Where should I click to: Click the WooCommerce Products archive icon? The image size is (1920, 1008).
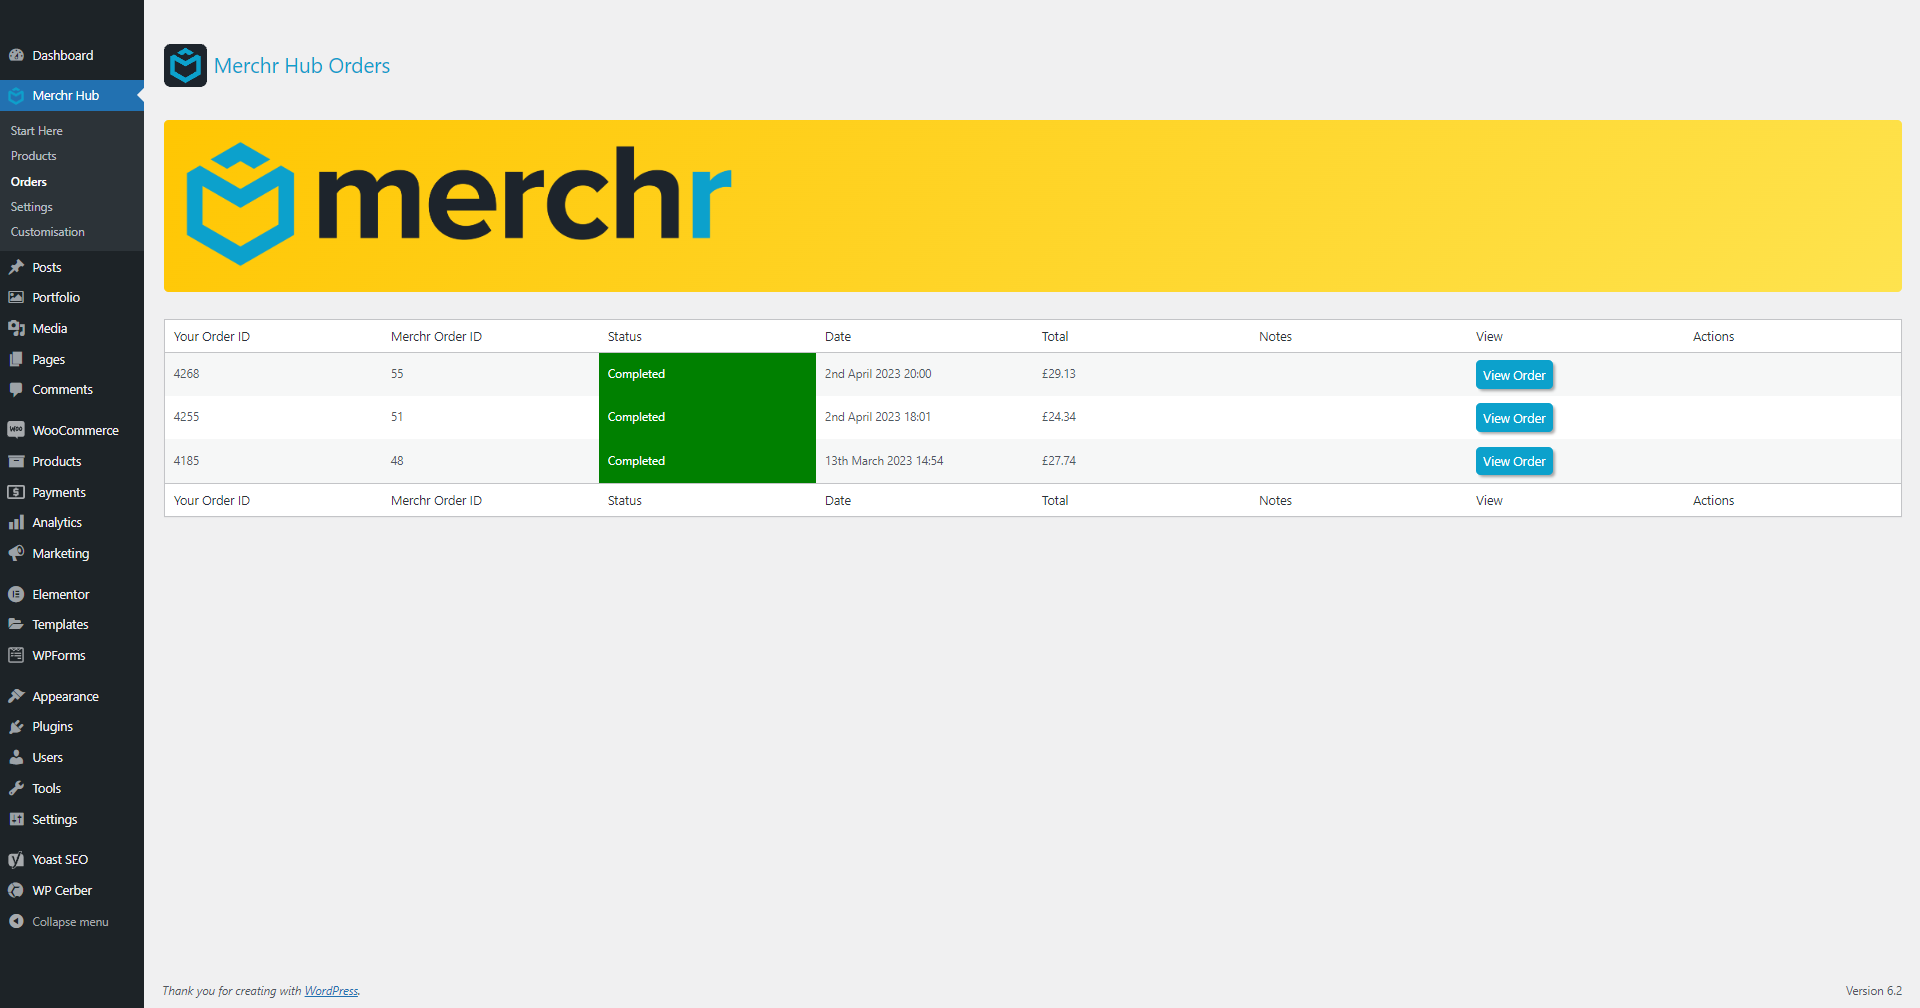pyautogui.click(x=16, y=461)
